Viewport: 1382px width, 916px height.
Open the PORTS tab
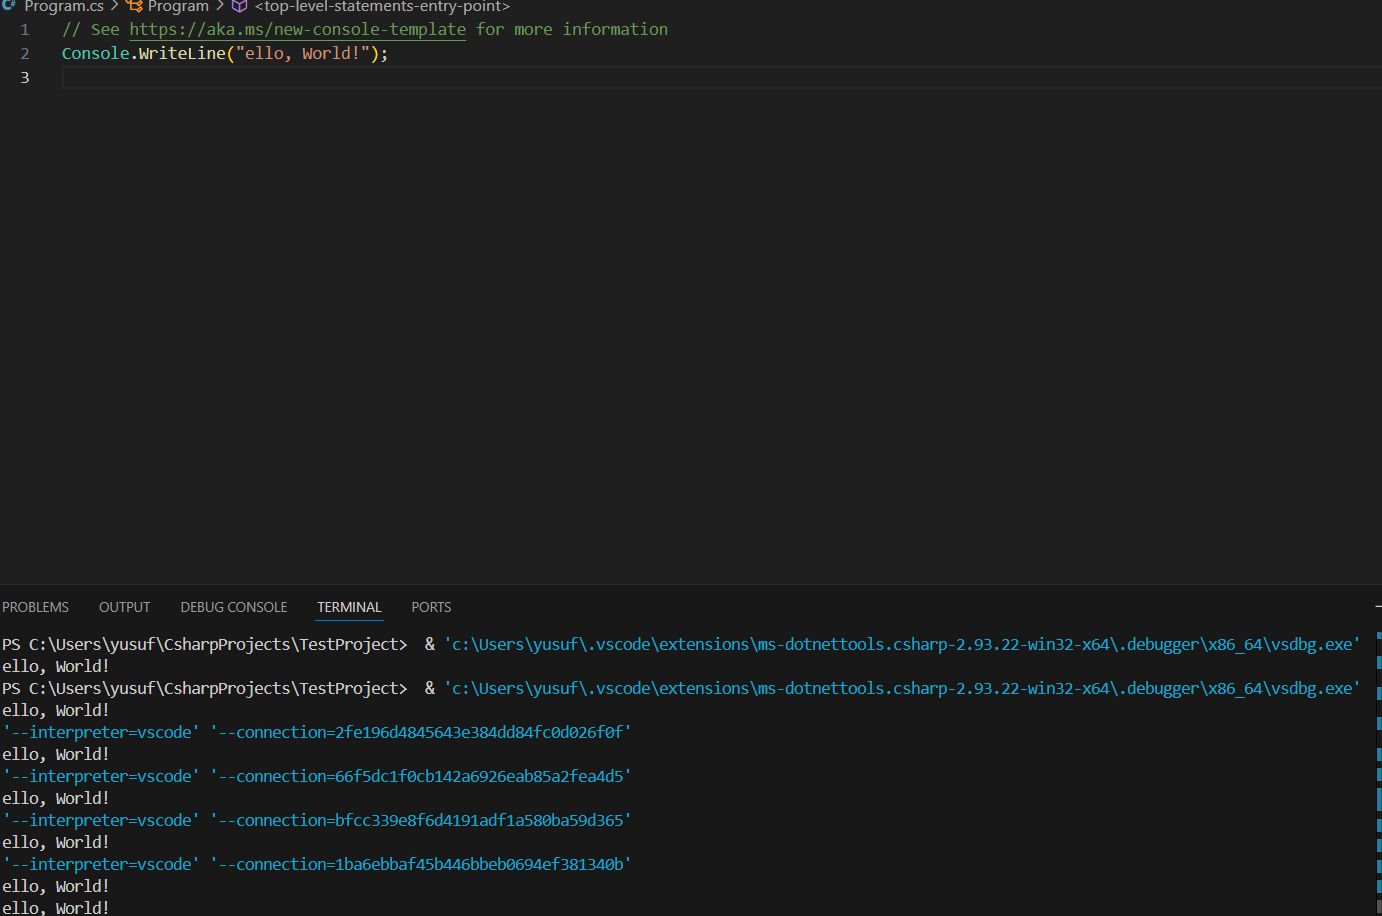click(x=431, y=607)
